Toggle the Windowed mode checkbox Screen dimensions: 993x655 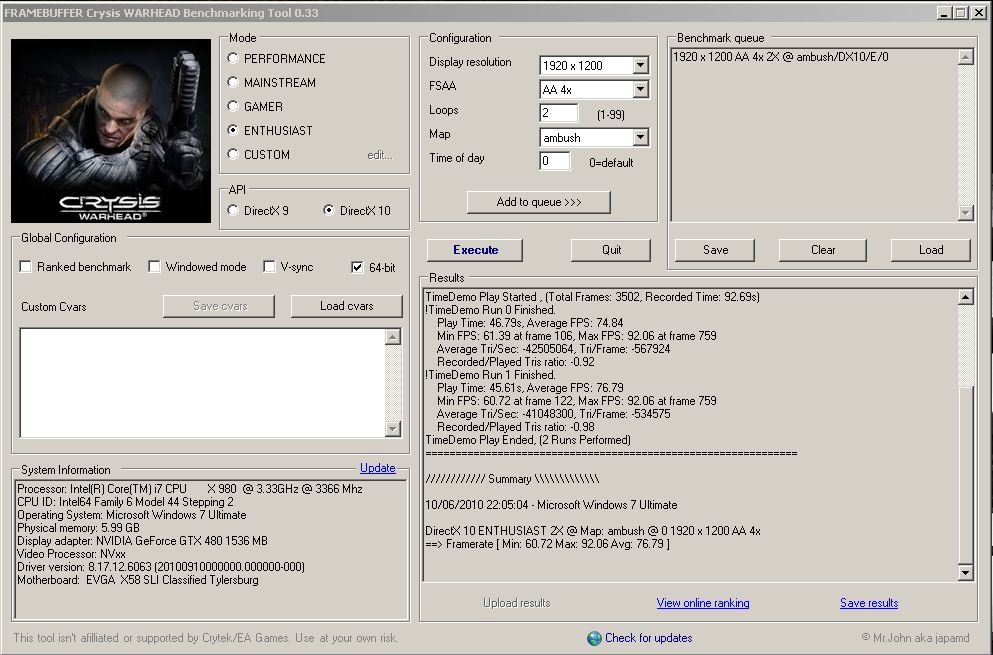154,267
